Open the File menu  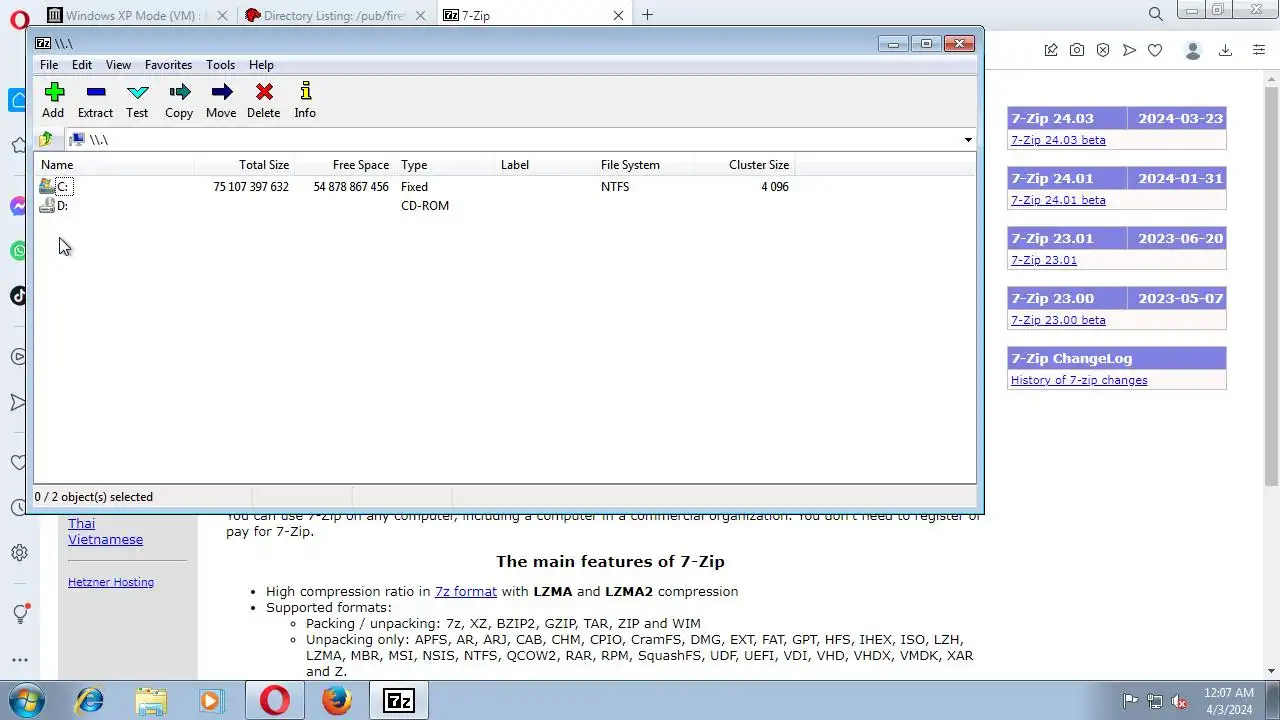point(48,65)
